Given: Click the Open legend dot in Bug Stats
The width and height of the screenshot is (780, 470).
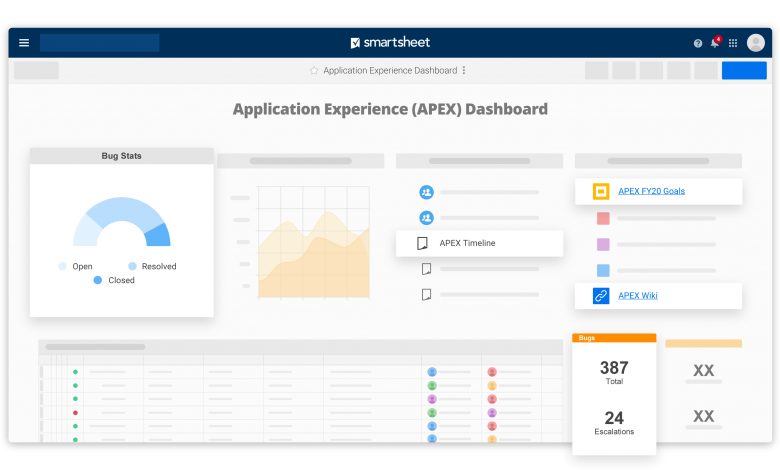Looking at the screenshot, I should click(x=63, y=266).
